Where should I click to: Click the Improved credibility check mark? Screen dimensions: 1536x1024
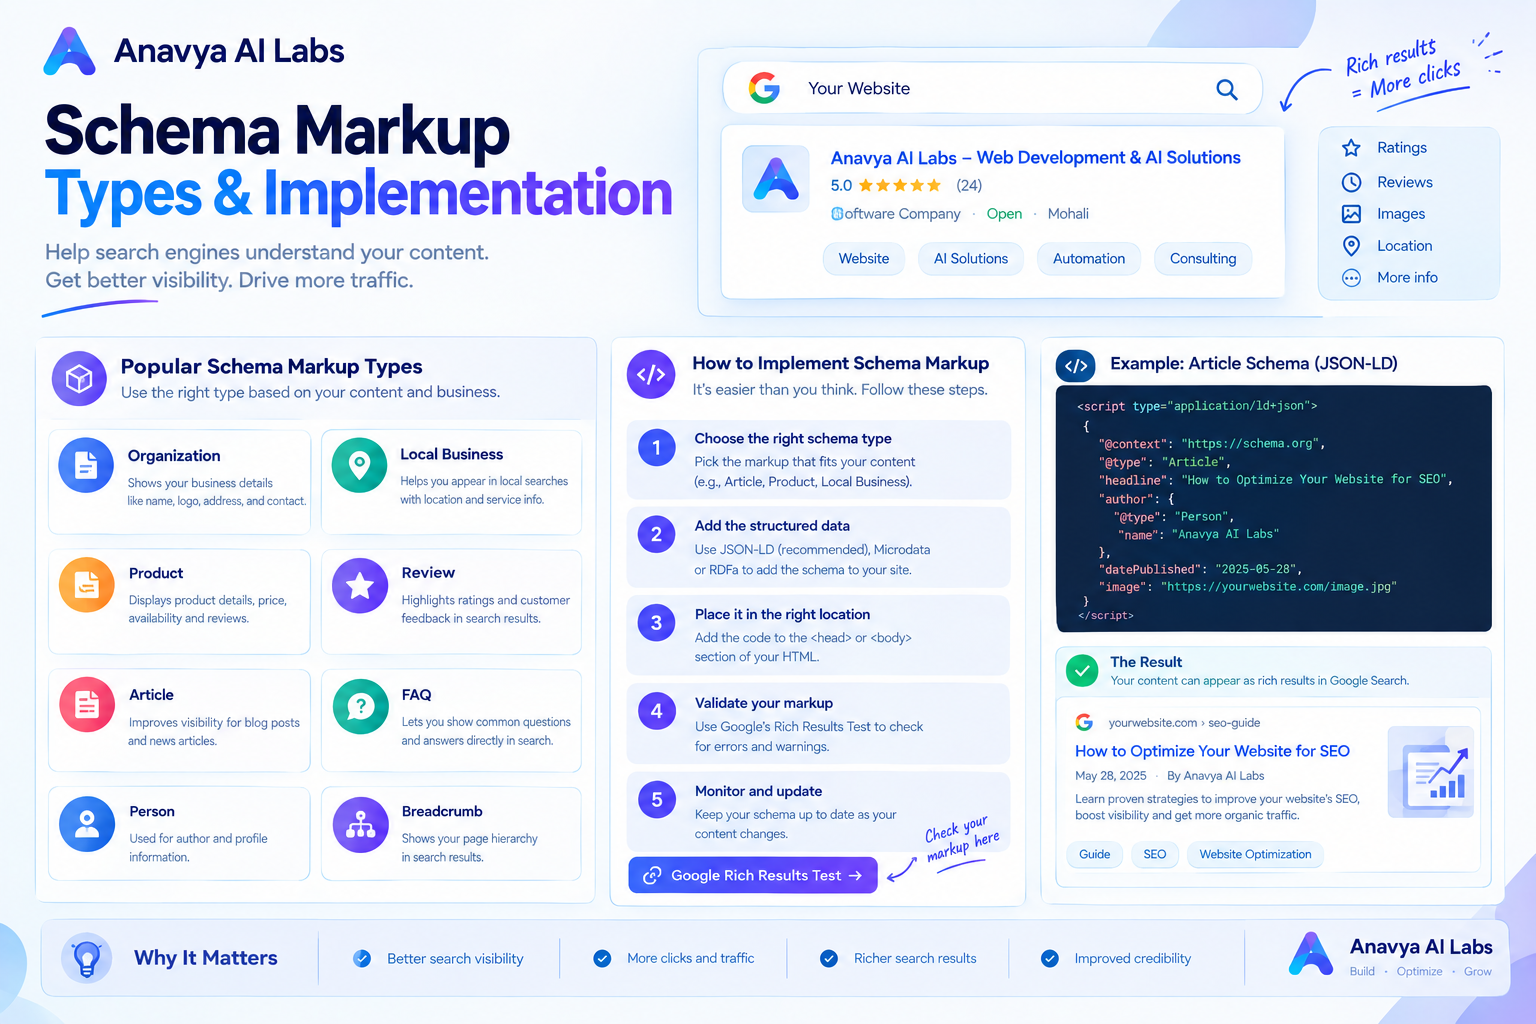point(1050,958)
